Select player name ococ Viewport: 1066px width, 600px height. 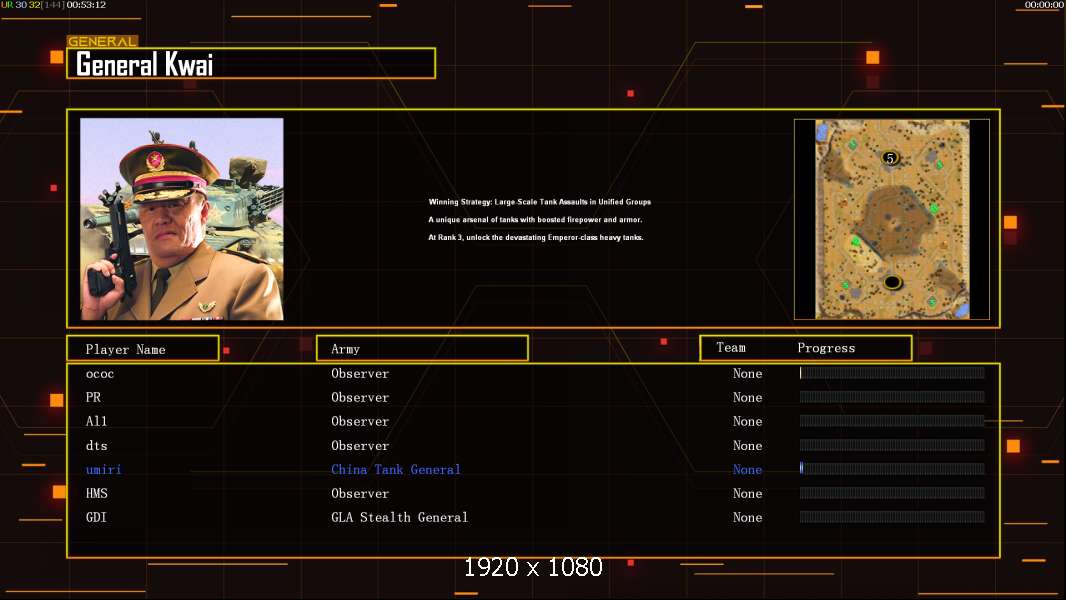click(100, 374)
